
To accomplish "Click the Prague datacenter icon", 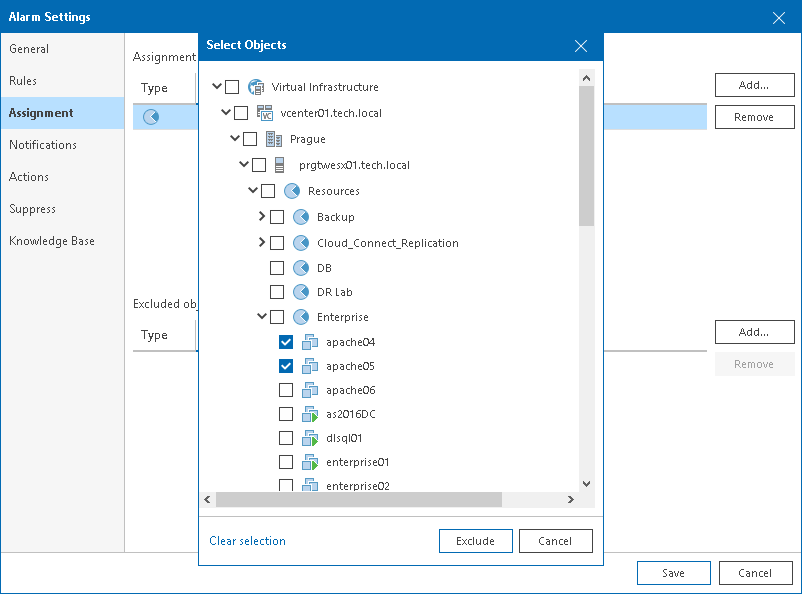I will pos(274,139).
